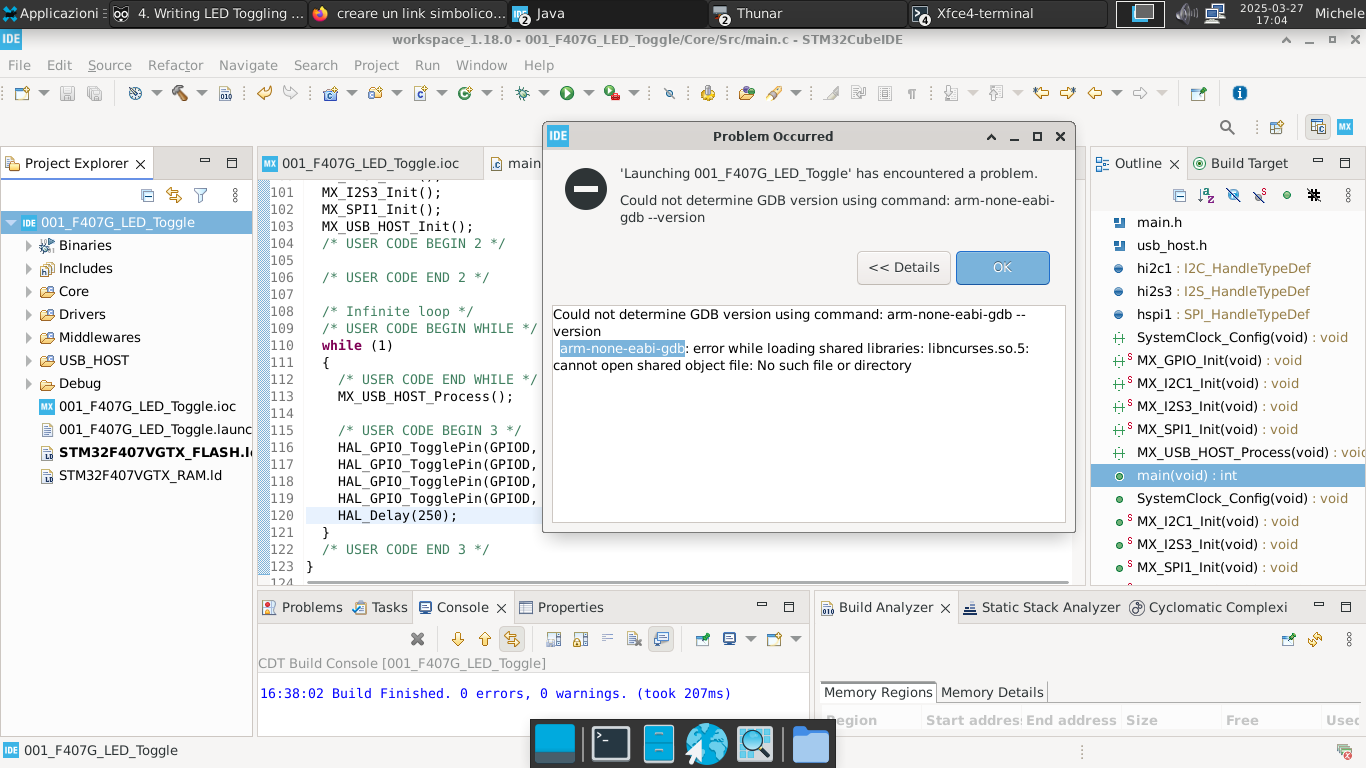Click the Build hammer icon in toolbar
Screen dimensions: 1366x768
tap(180, 93)
